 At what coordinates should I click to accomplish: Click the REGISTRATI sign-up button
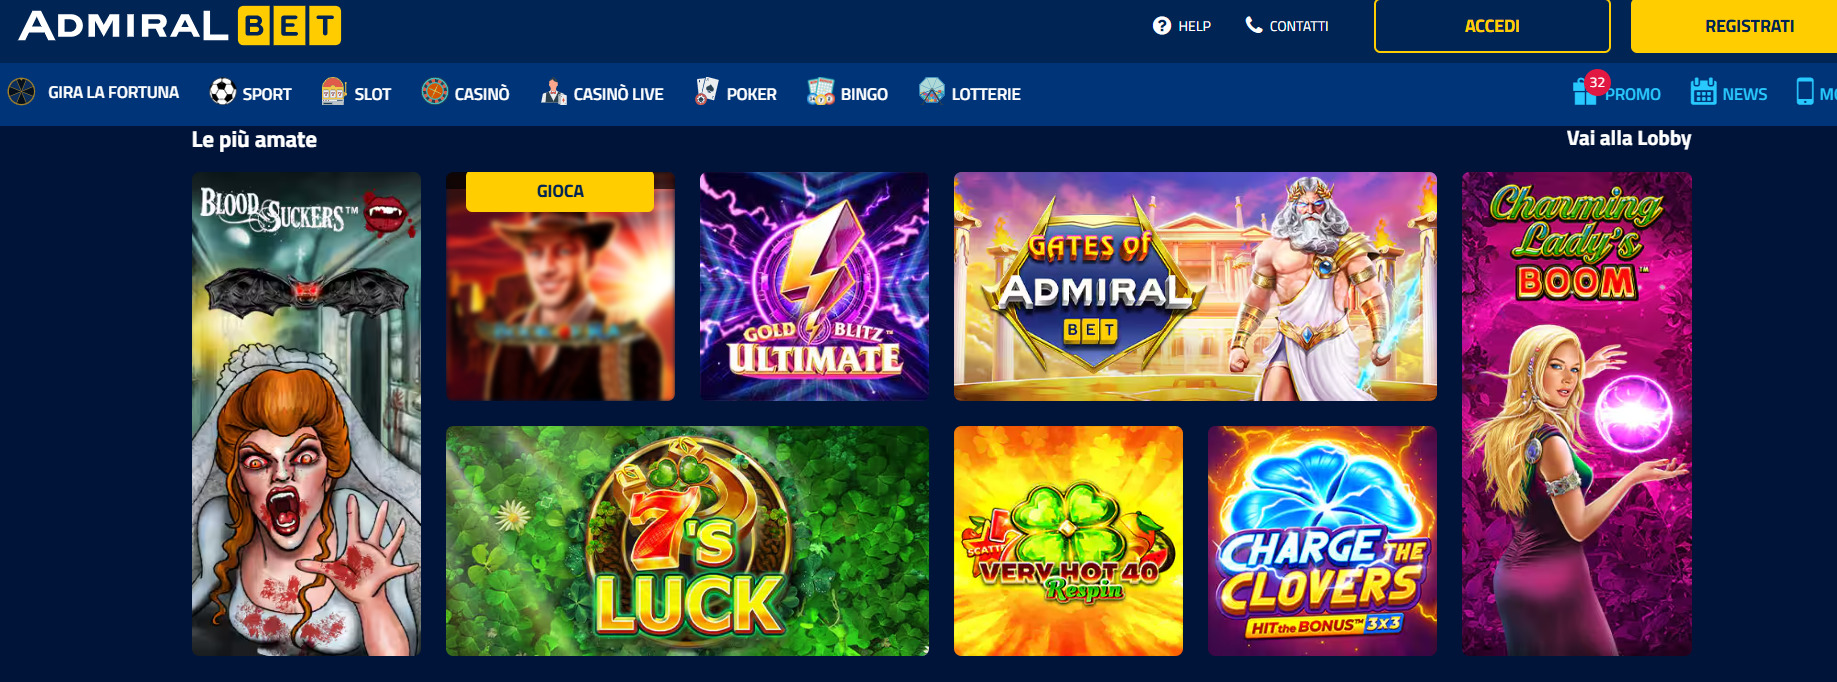(1734, 26)
